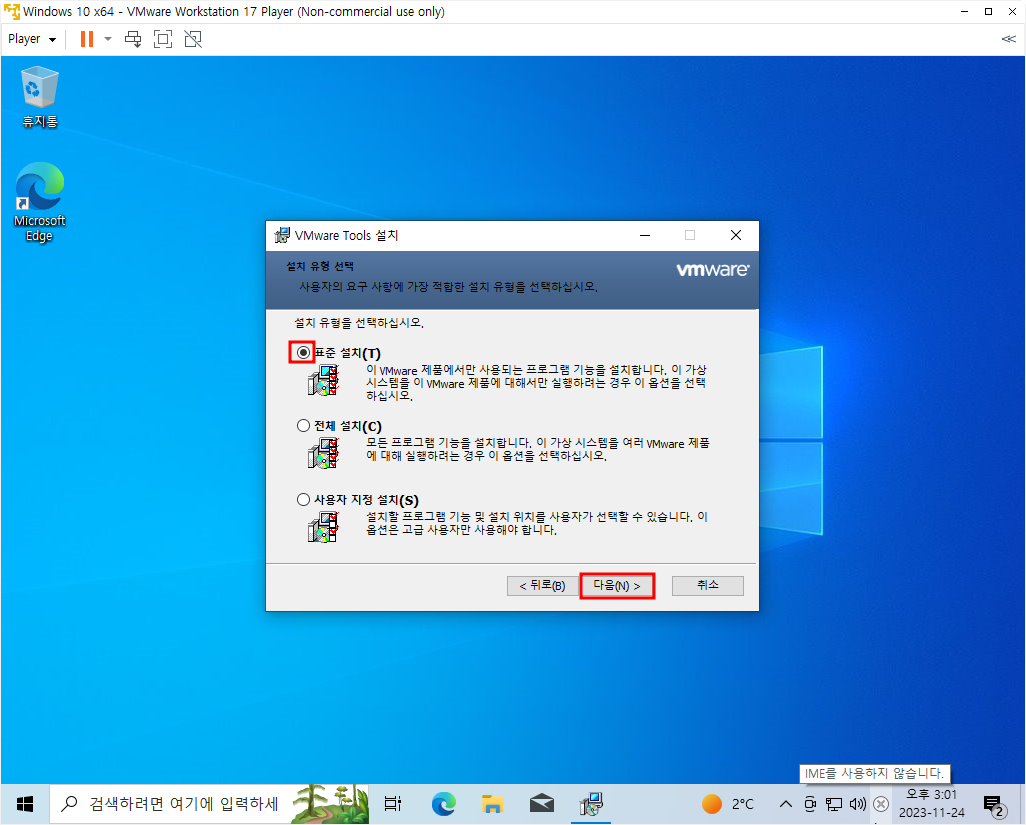1026x825 pixels.
Task: Open the notification center icon
Action: point(994,805)
